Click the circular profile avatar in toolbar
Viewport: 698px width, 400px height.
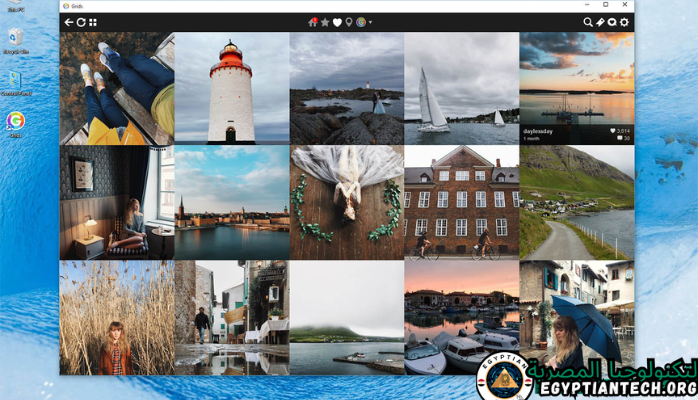tap(360, 22)
